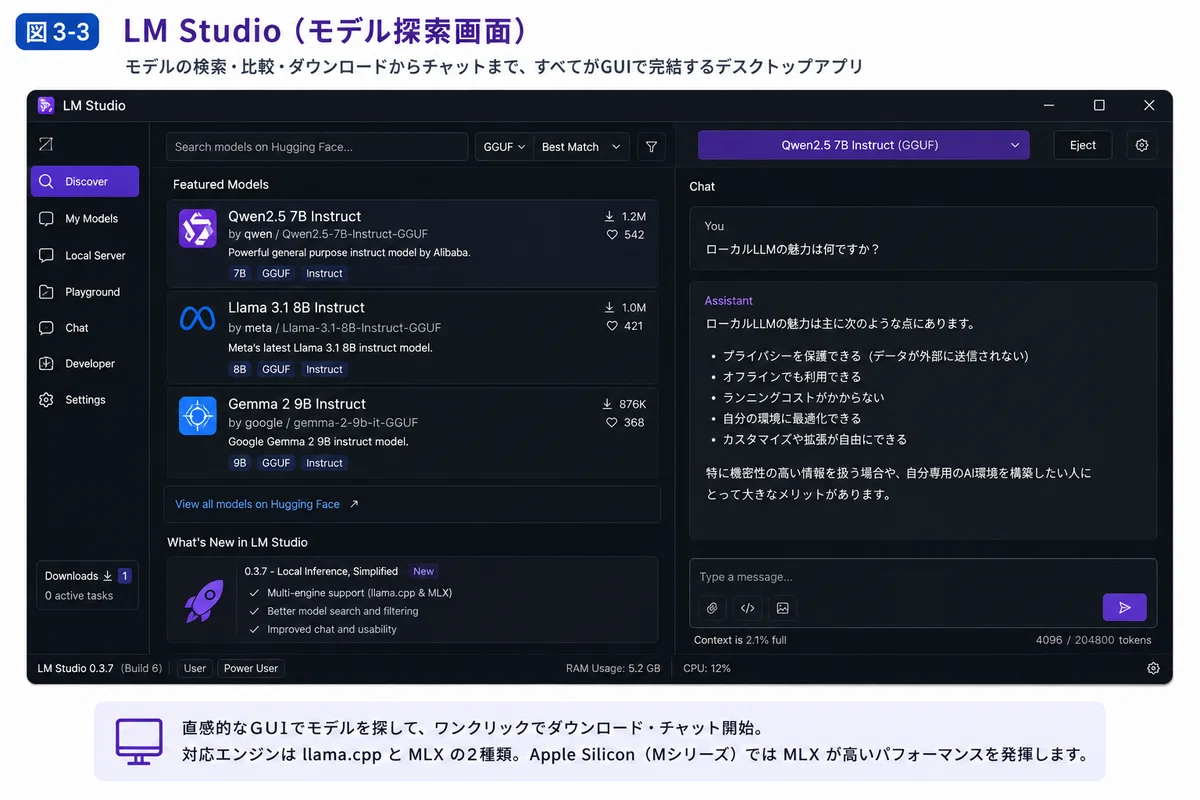Click the RAM Usage: 5.2 GB readout

pyautogui.click(x=613, y=668)
